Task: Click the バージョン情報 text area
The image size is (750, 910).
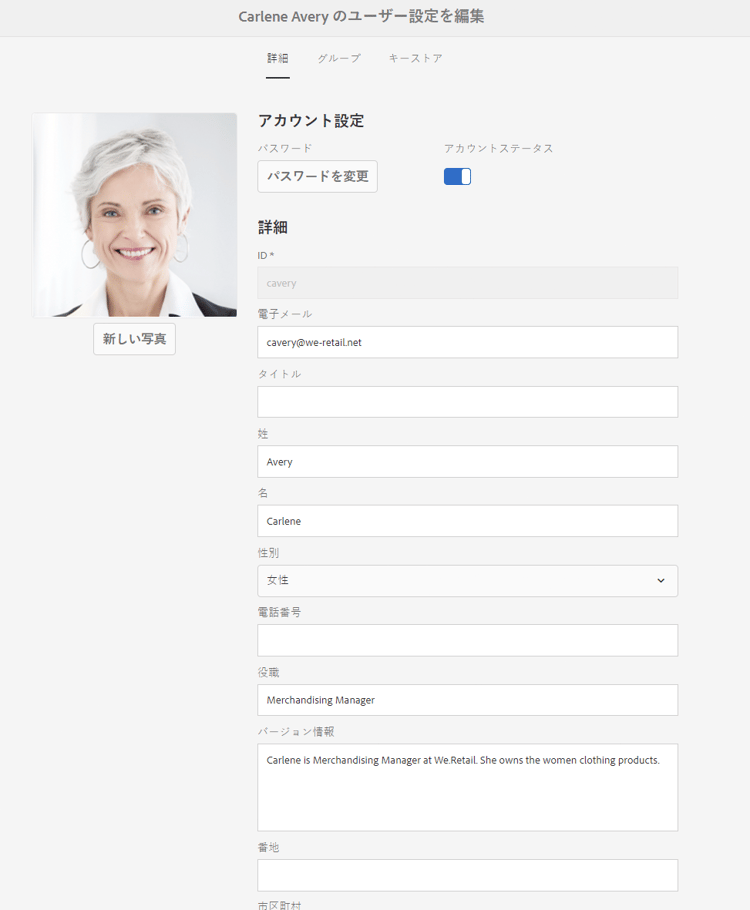Action: point(468,788)
